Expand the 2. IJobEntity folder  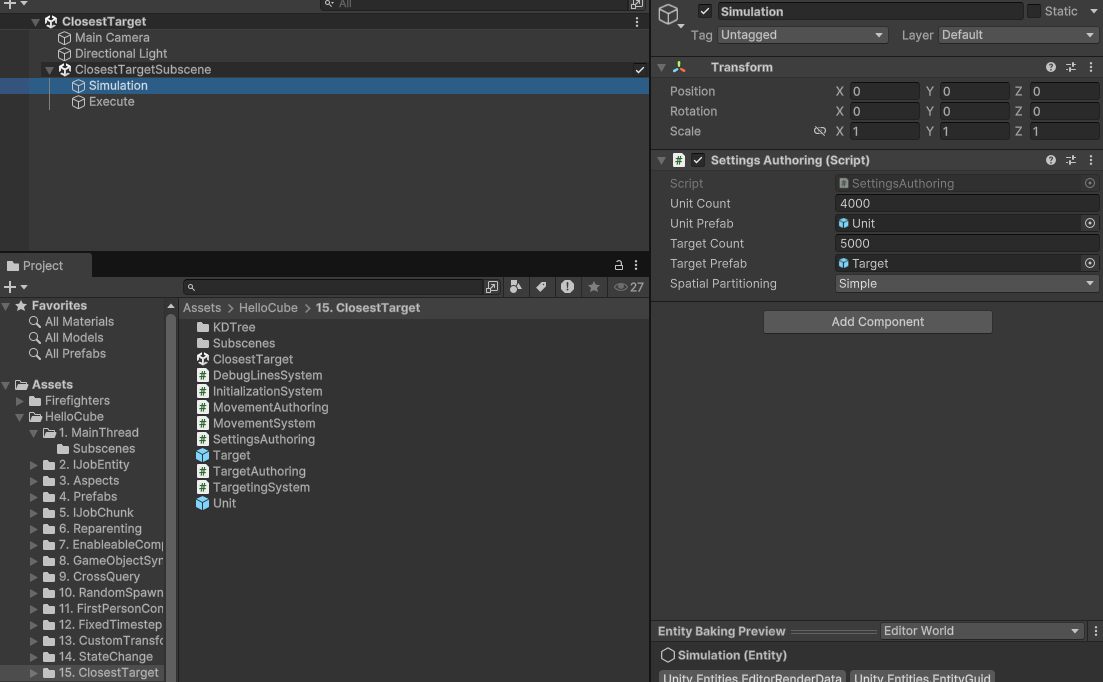coord(33,465)
